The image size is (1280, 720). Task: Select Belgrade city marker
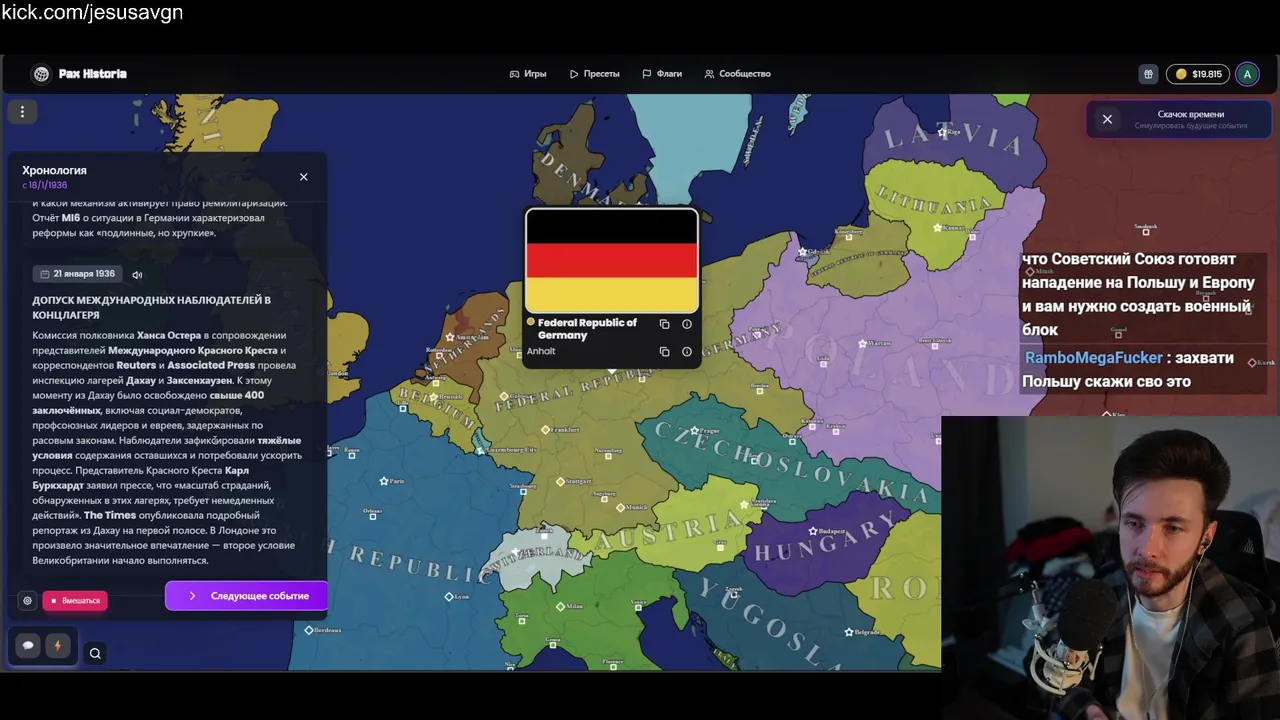coord(849,632)
